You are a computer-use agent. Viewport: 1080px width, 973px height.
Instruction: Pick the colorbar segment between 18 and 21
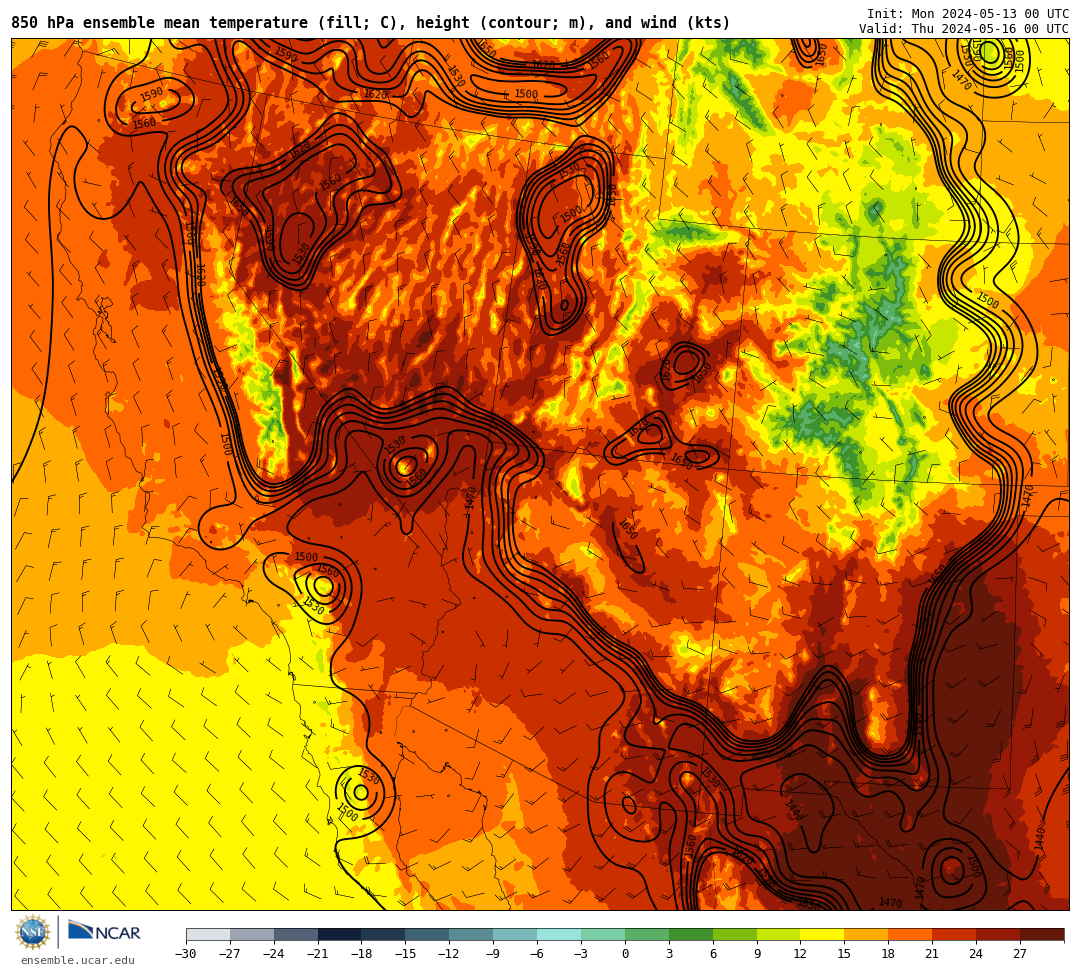910,934
